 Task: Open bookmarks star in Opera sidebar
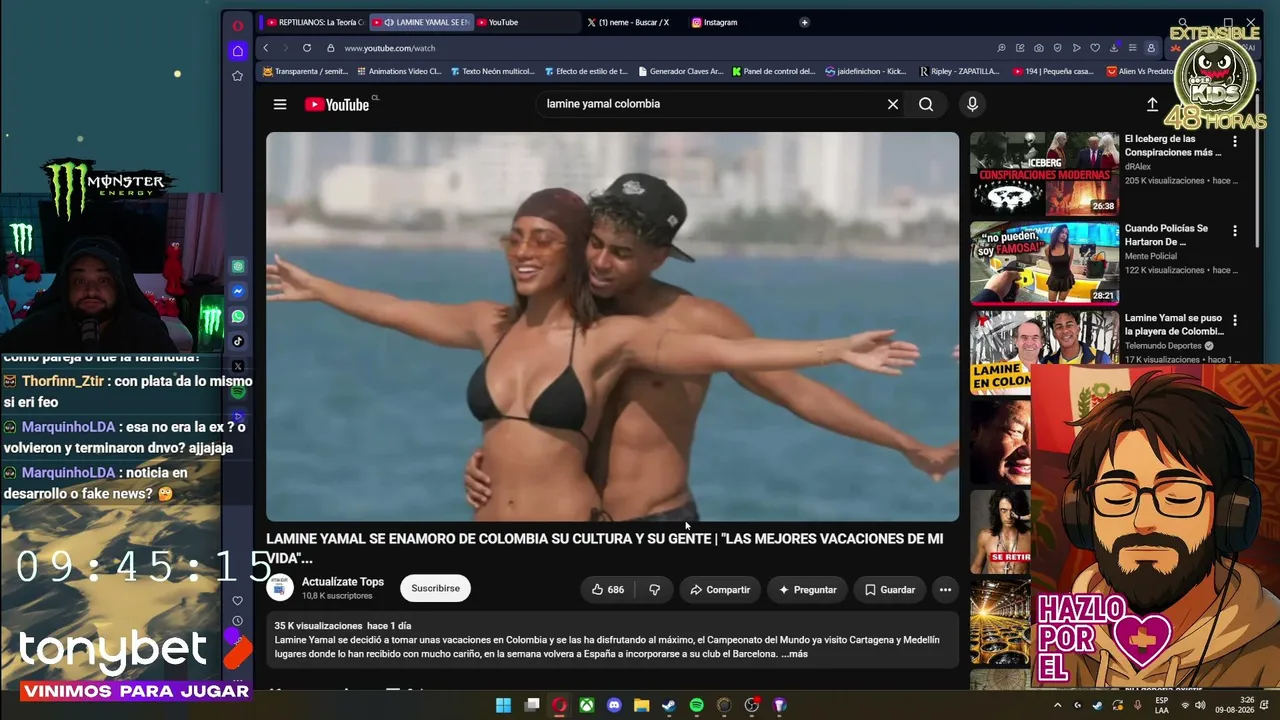click(237, 76)
